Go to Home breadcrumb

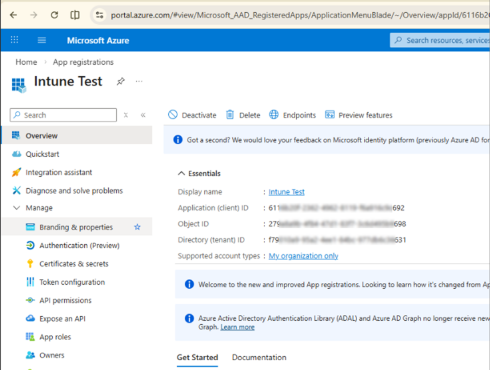coord(26,62)
